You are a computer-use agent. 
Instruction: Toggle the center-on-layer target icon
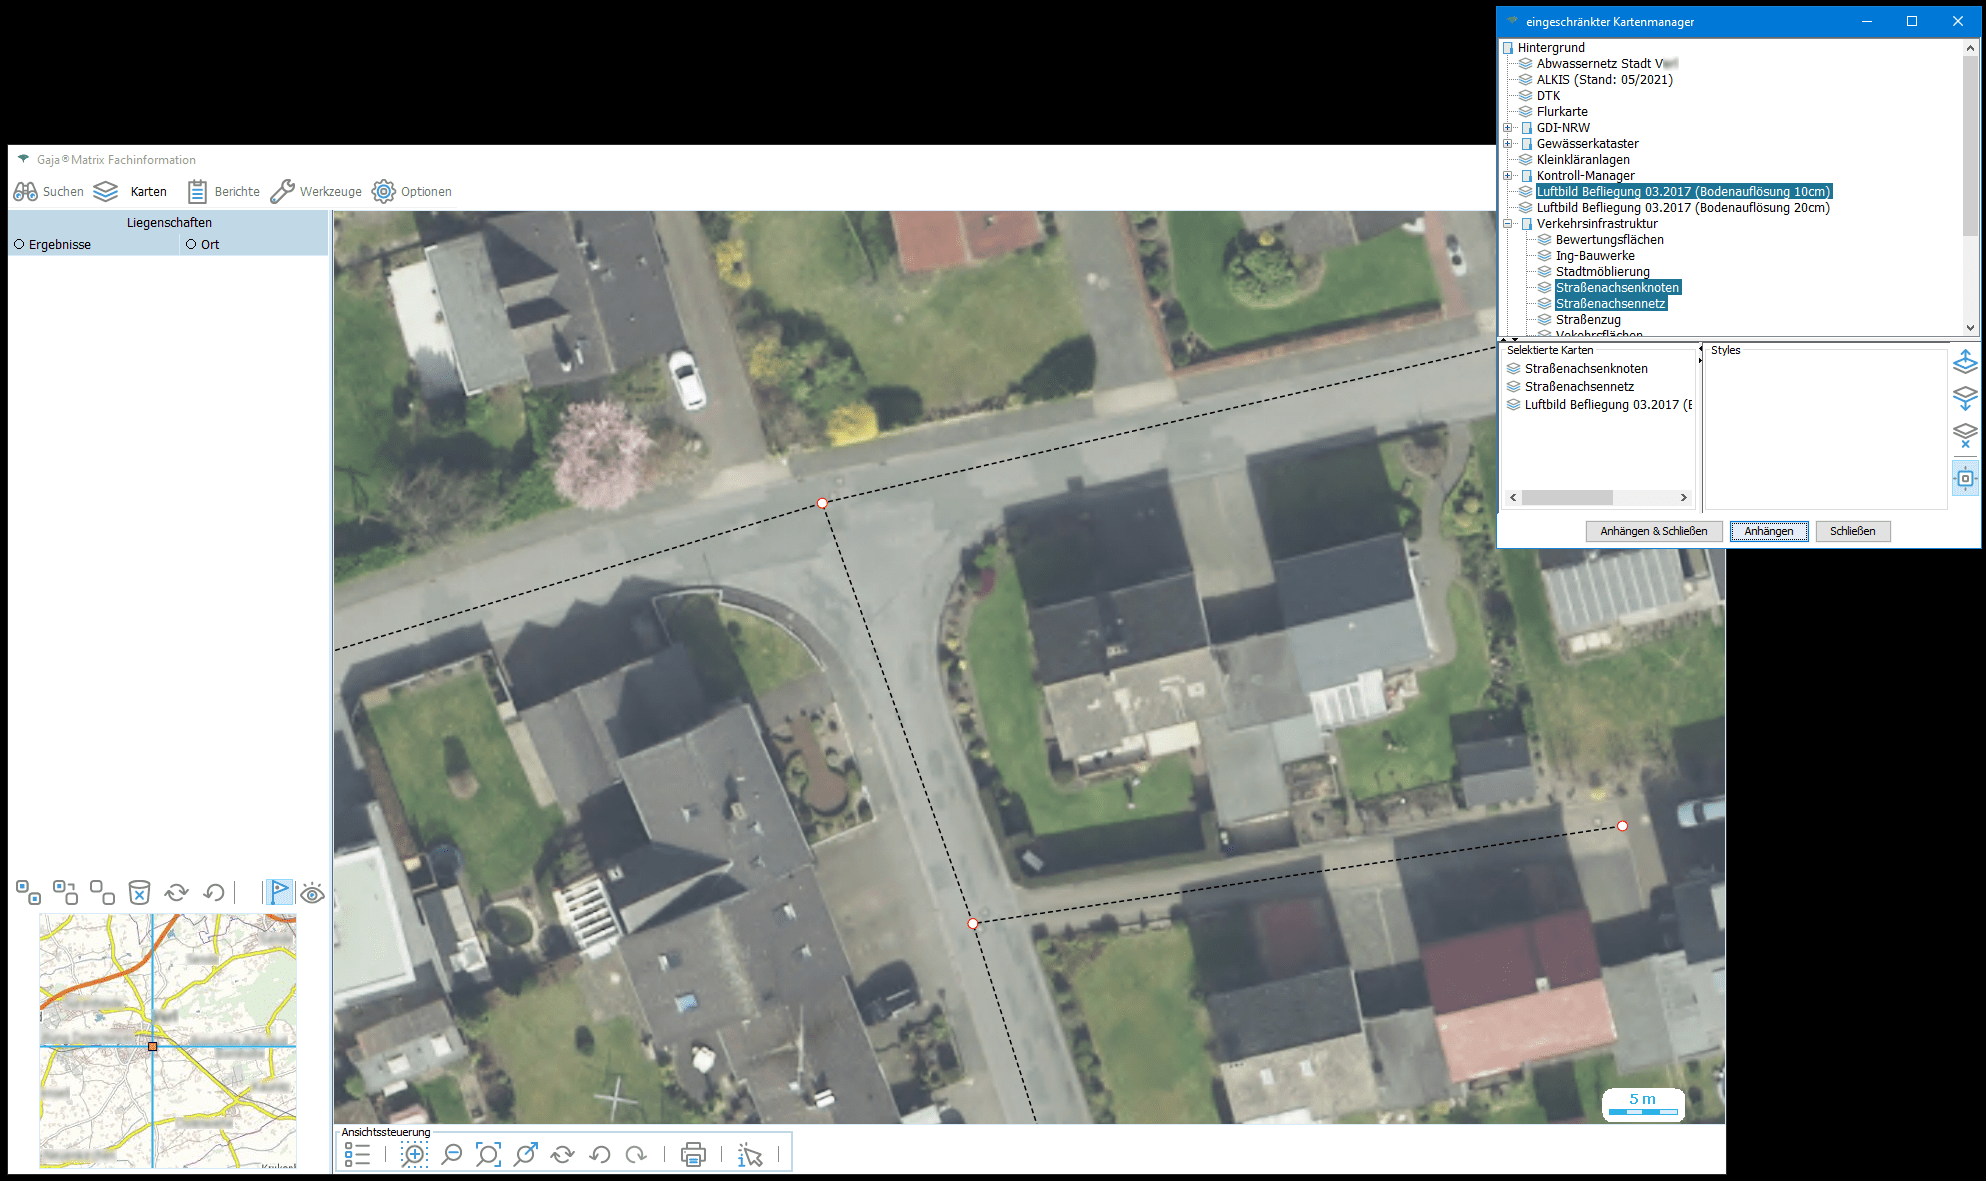coord(1965,479)
